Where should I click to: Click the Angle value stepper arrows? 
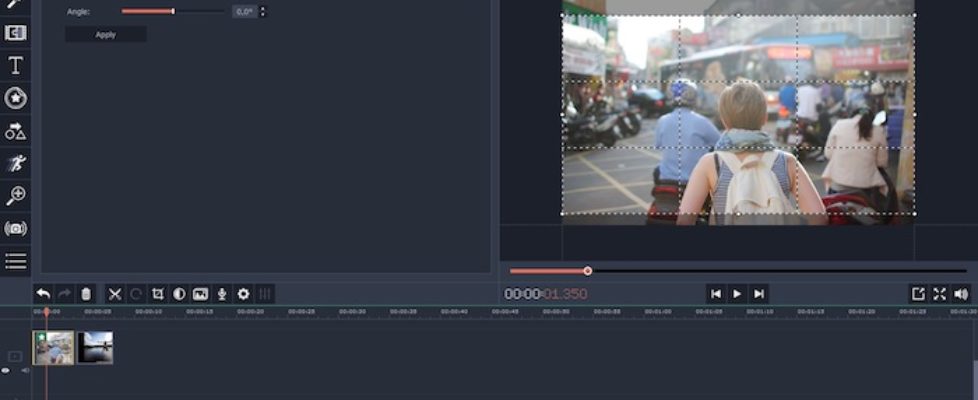pos(263,12)
